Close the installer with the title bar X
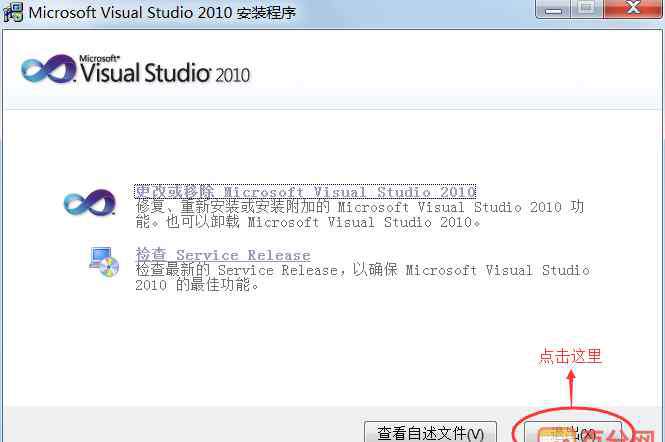Viewport: 665px width, 442px height. click(x=634, y=9)
